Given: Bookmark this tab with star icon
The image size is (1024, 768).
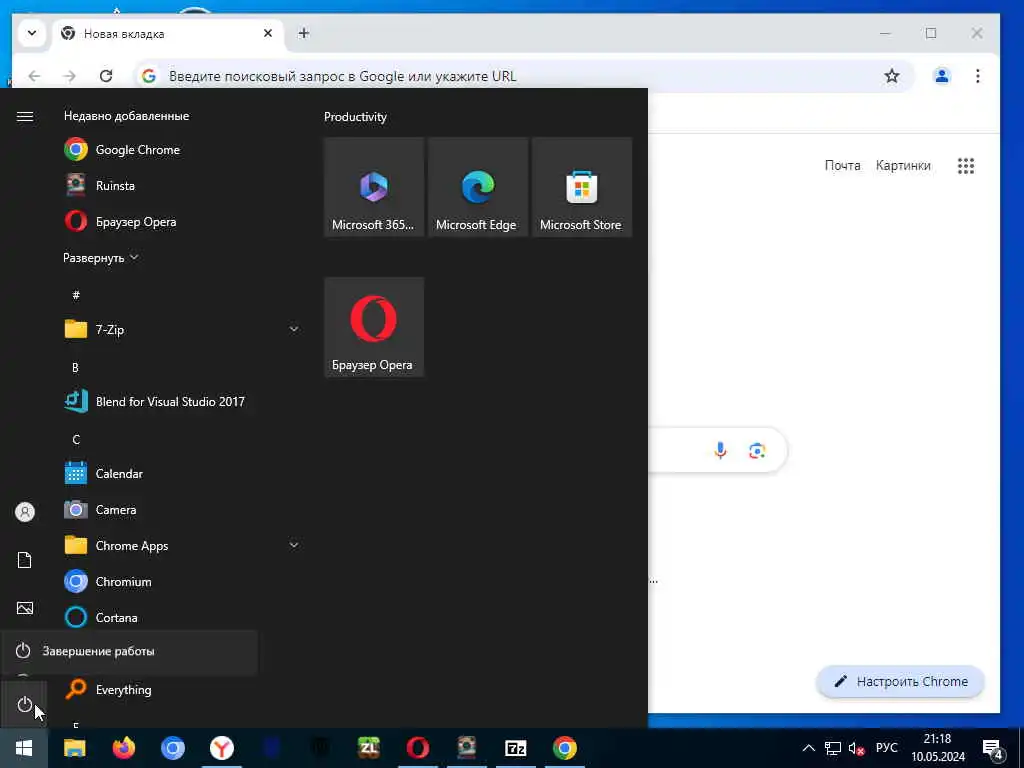Looking at the screenshot, I should tap(891, 76).
